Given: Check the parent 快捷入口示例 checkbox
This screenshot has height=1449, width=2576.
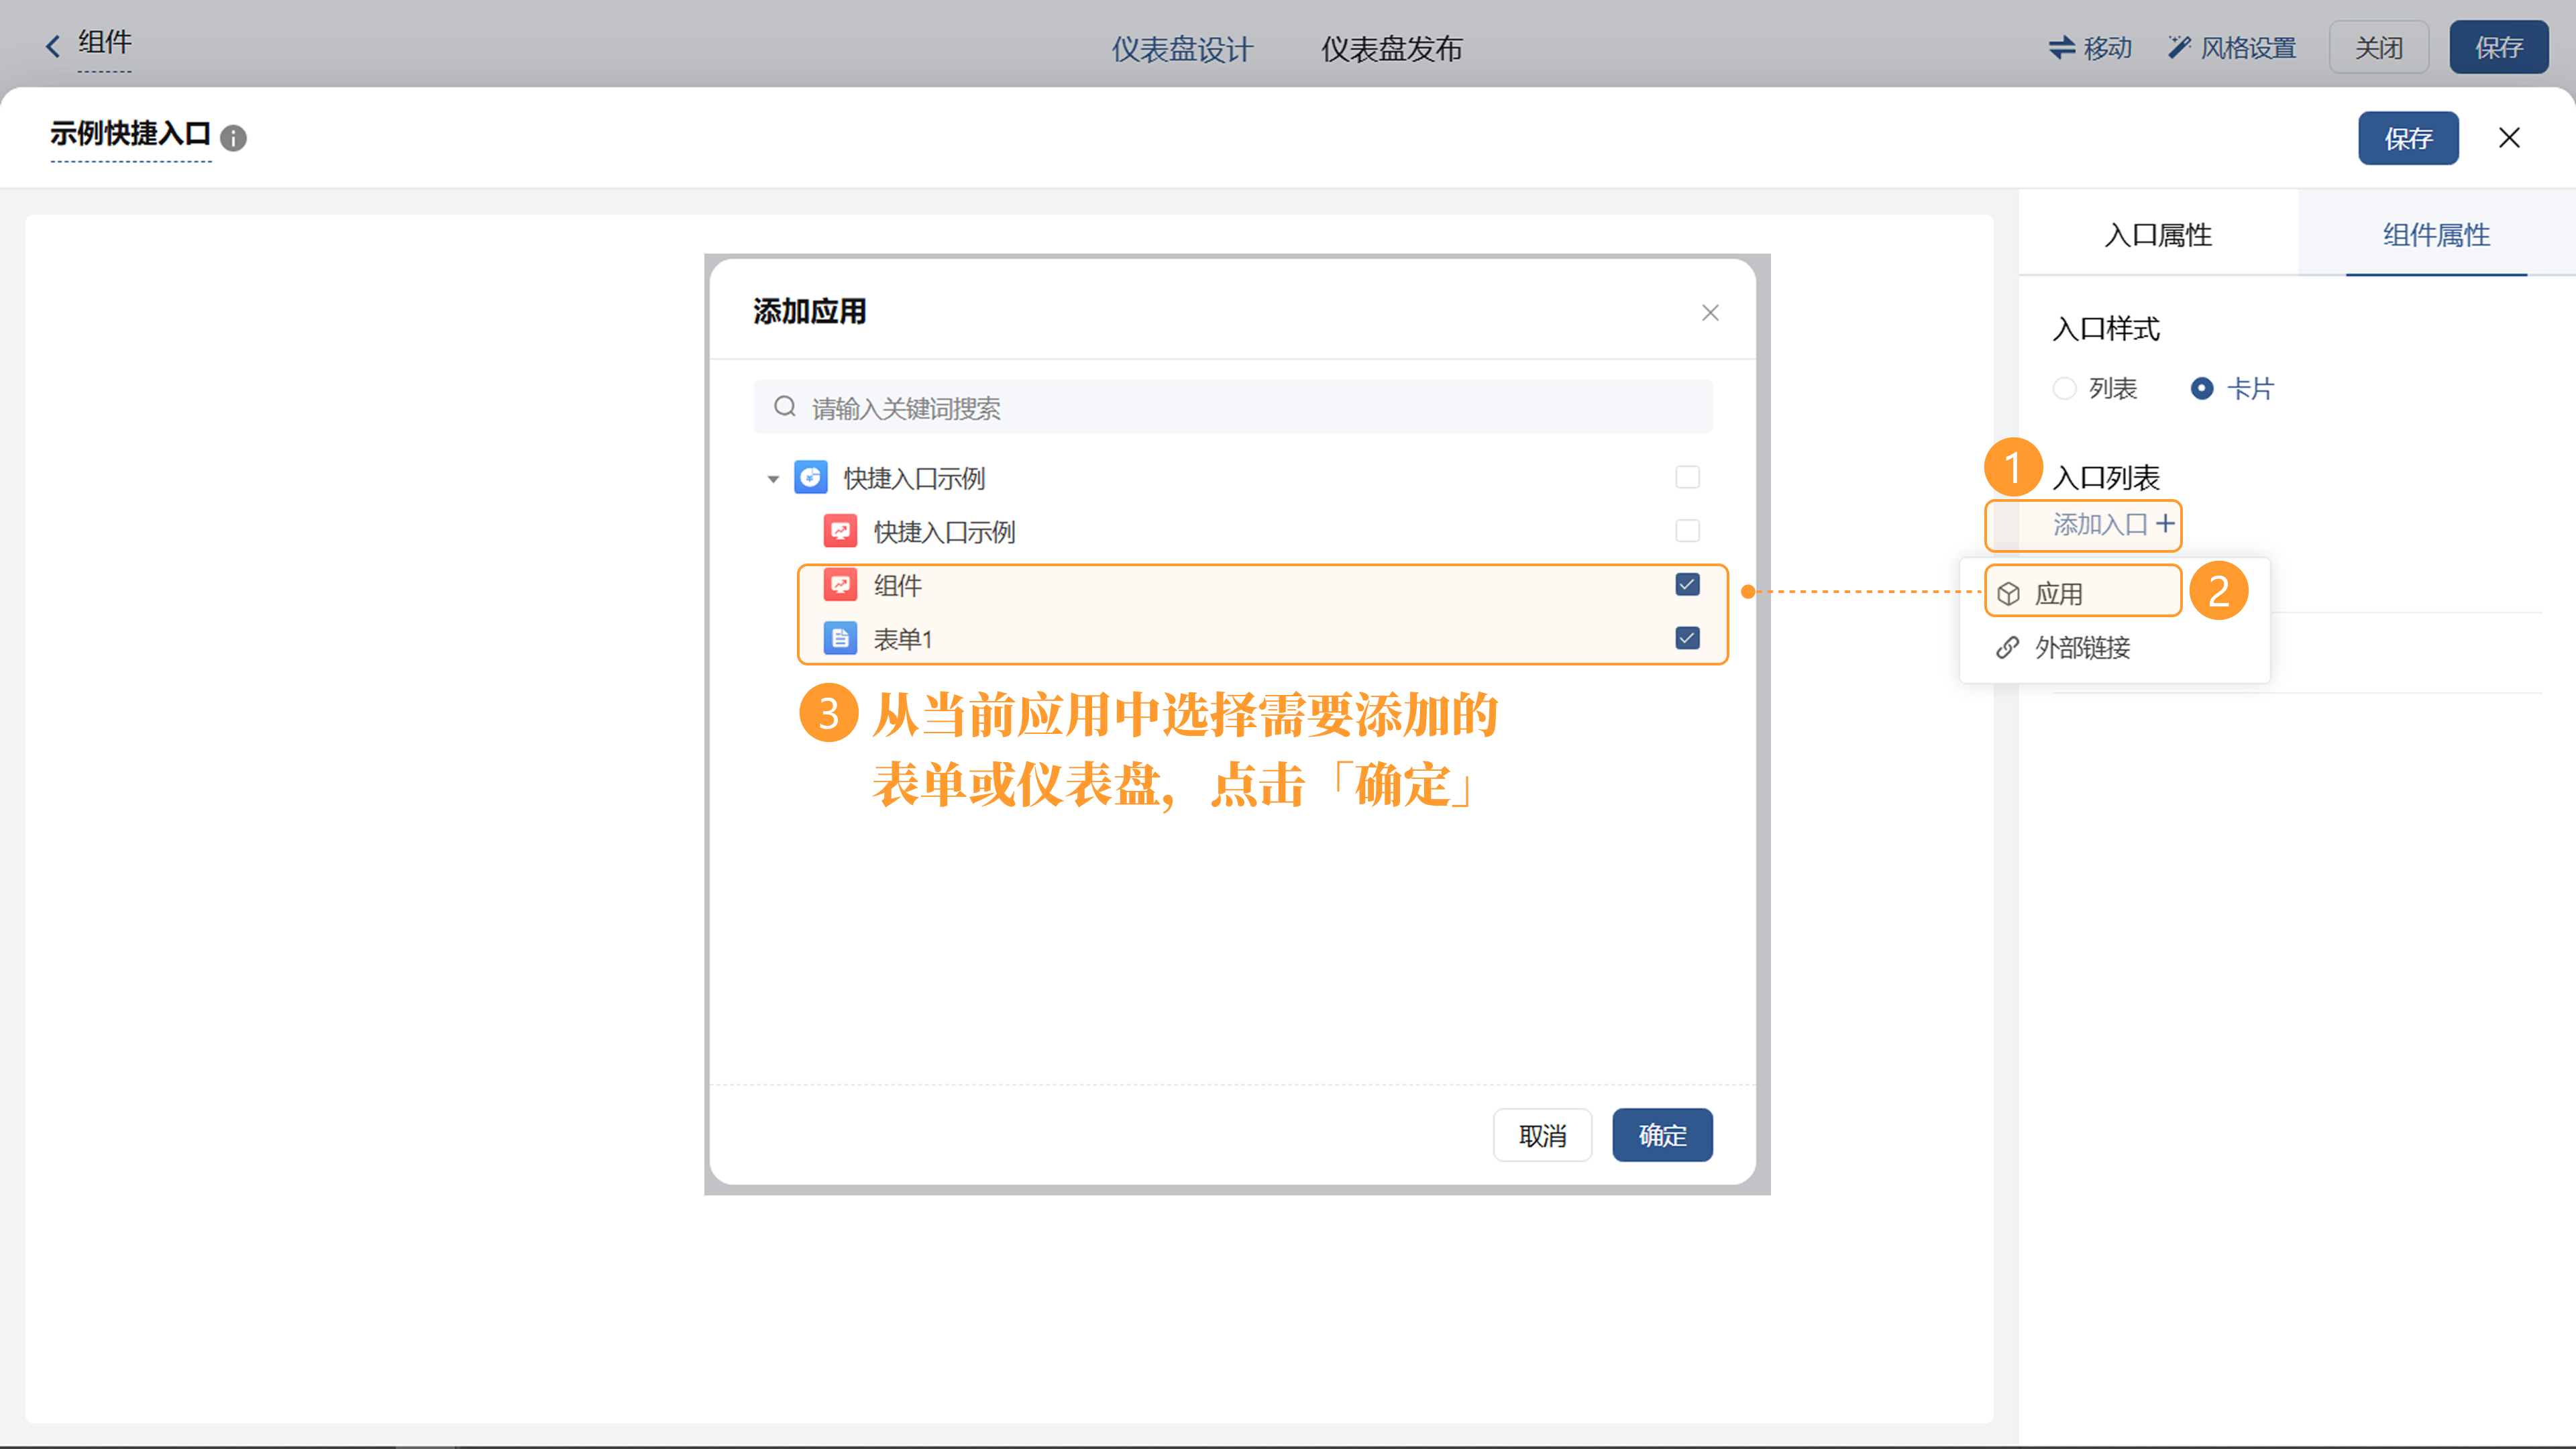Looking at the screenshot, I should click(x=1688, y=477).
